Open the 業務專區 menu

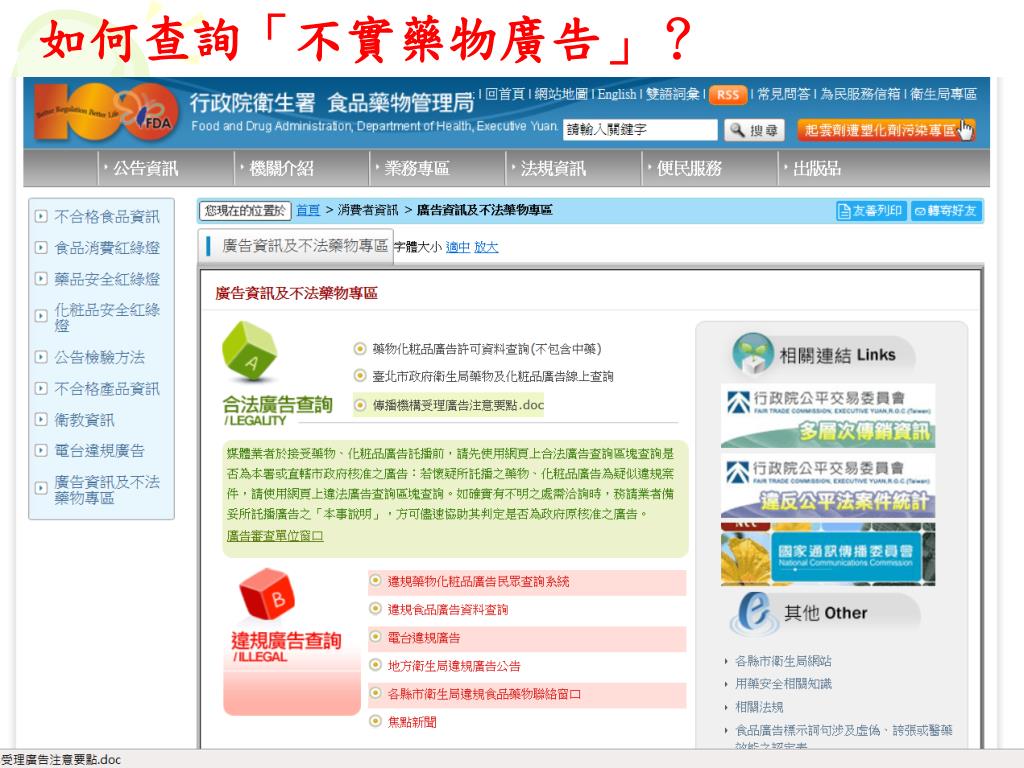[417, 169]
